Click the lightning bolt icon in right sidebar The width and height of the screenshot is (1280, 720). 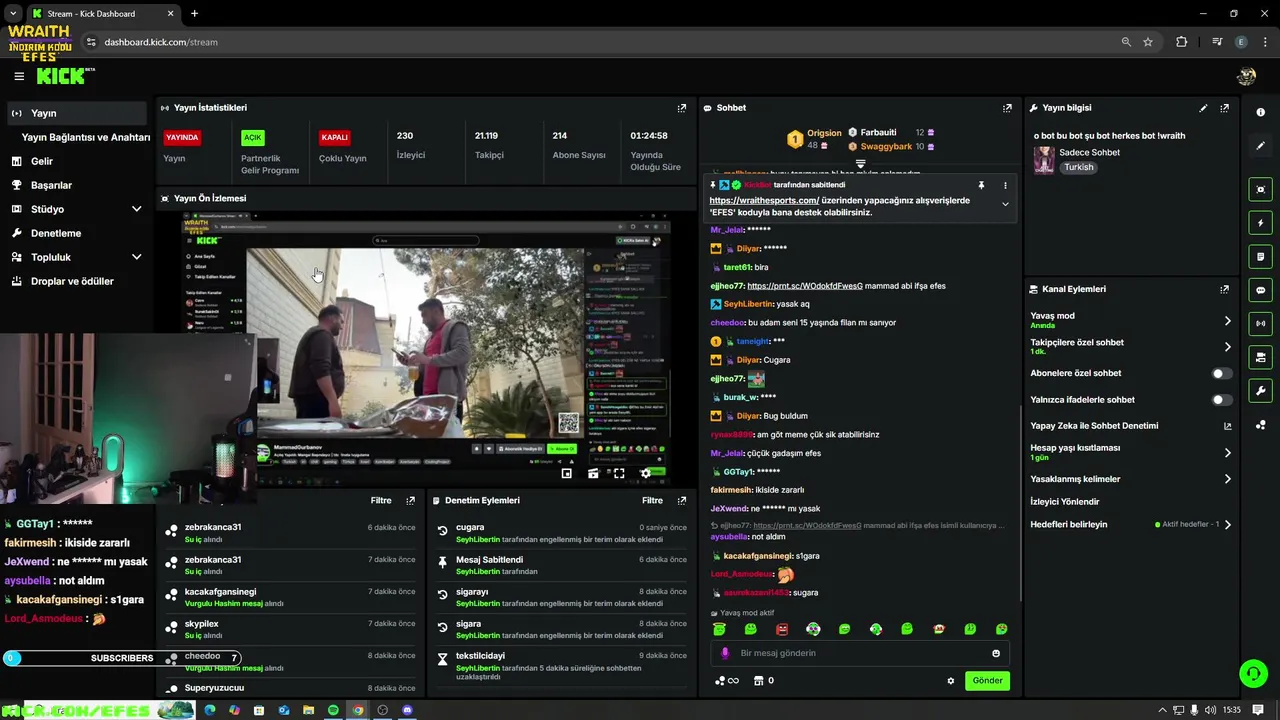tap(1260, 223)
